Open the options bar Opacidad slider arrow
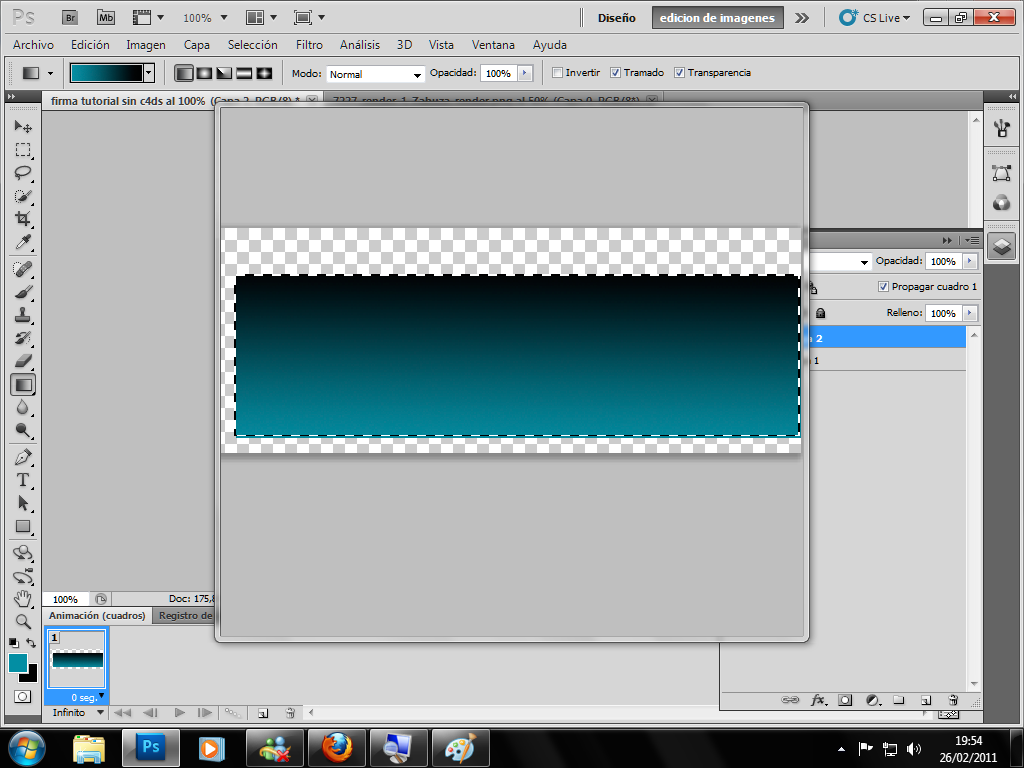Image resolution: width=1024 pixels, height=768 pixels. click(x=525, y=73)
